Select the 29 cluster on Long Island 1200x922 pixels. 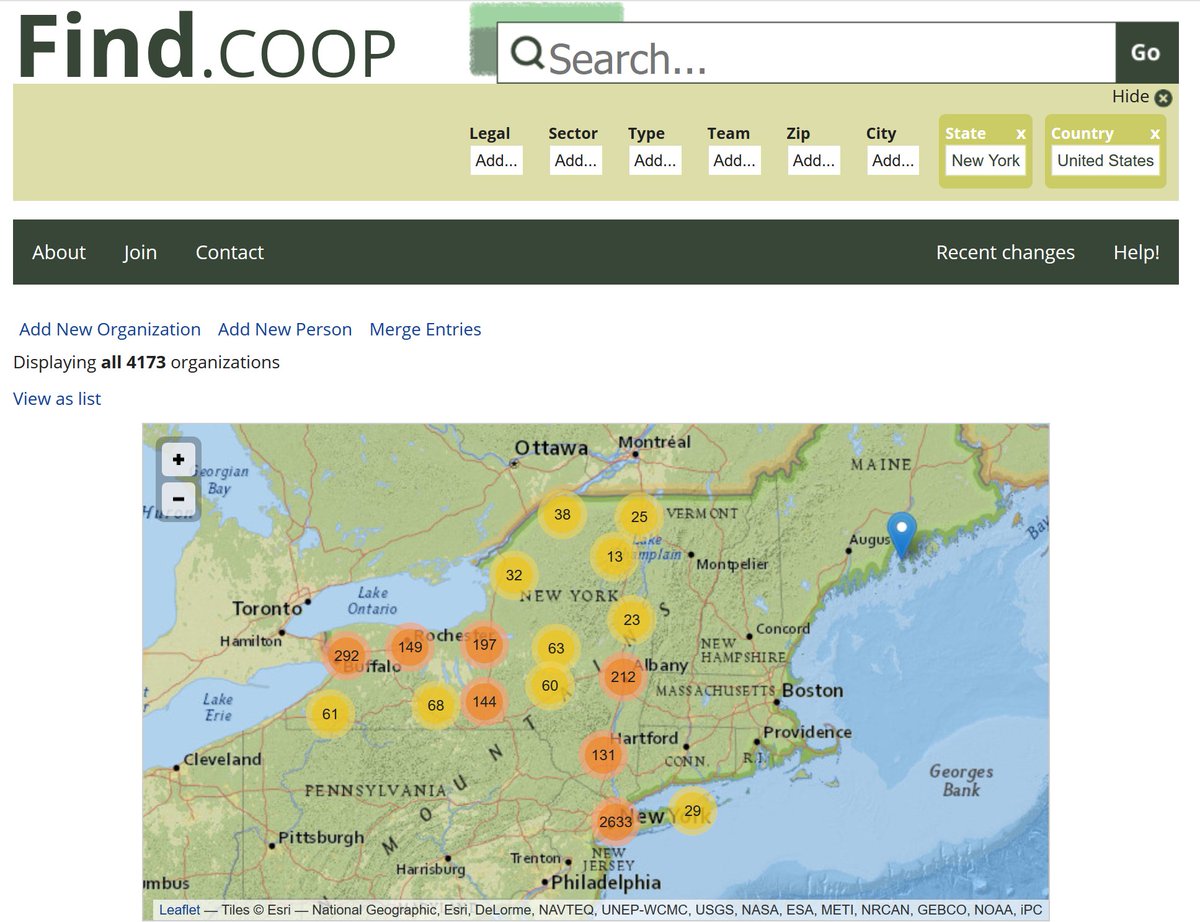pos(693,812)
